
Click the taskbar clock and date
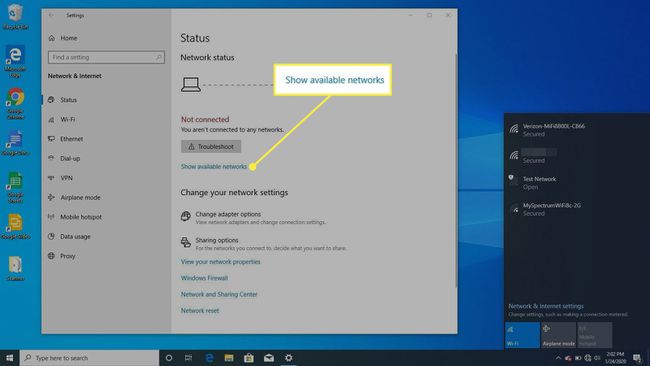(x=615, y=358)
